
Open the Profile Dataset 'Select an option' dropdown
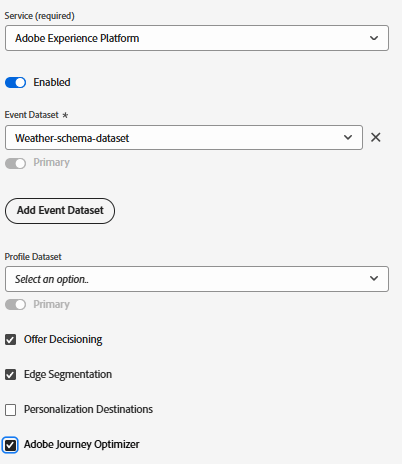[197, 279]
